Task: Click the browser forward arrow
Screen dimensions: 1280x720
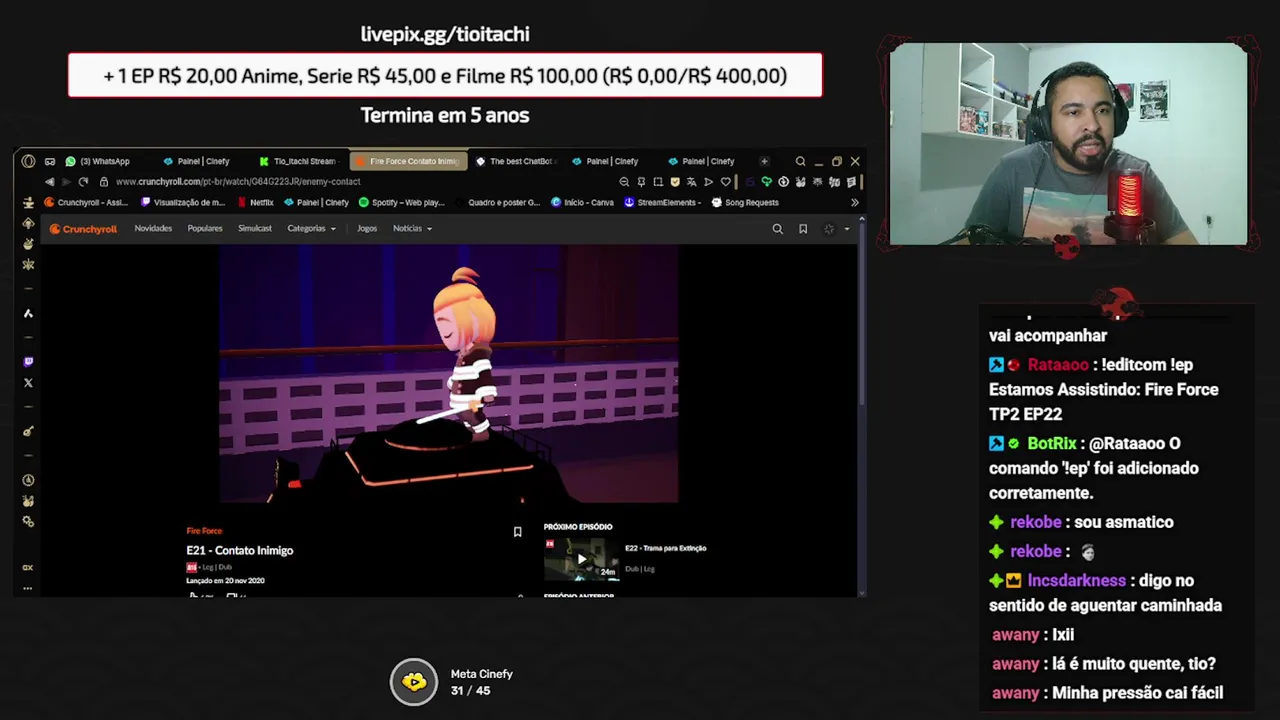Action: click(66, 182)
